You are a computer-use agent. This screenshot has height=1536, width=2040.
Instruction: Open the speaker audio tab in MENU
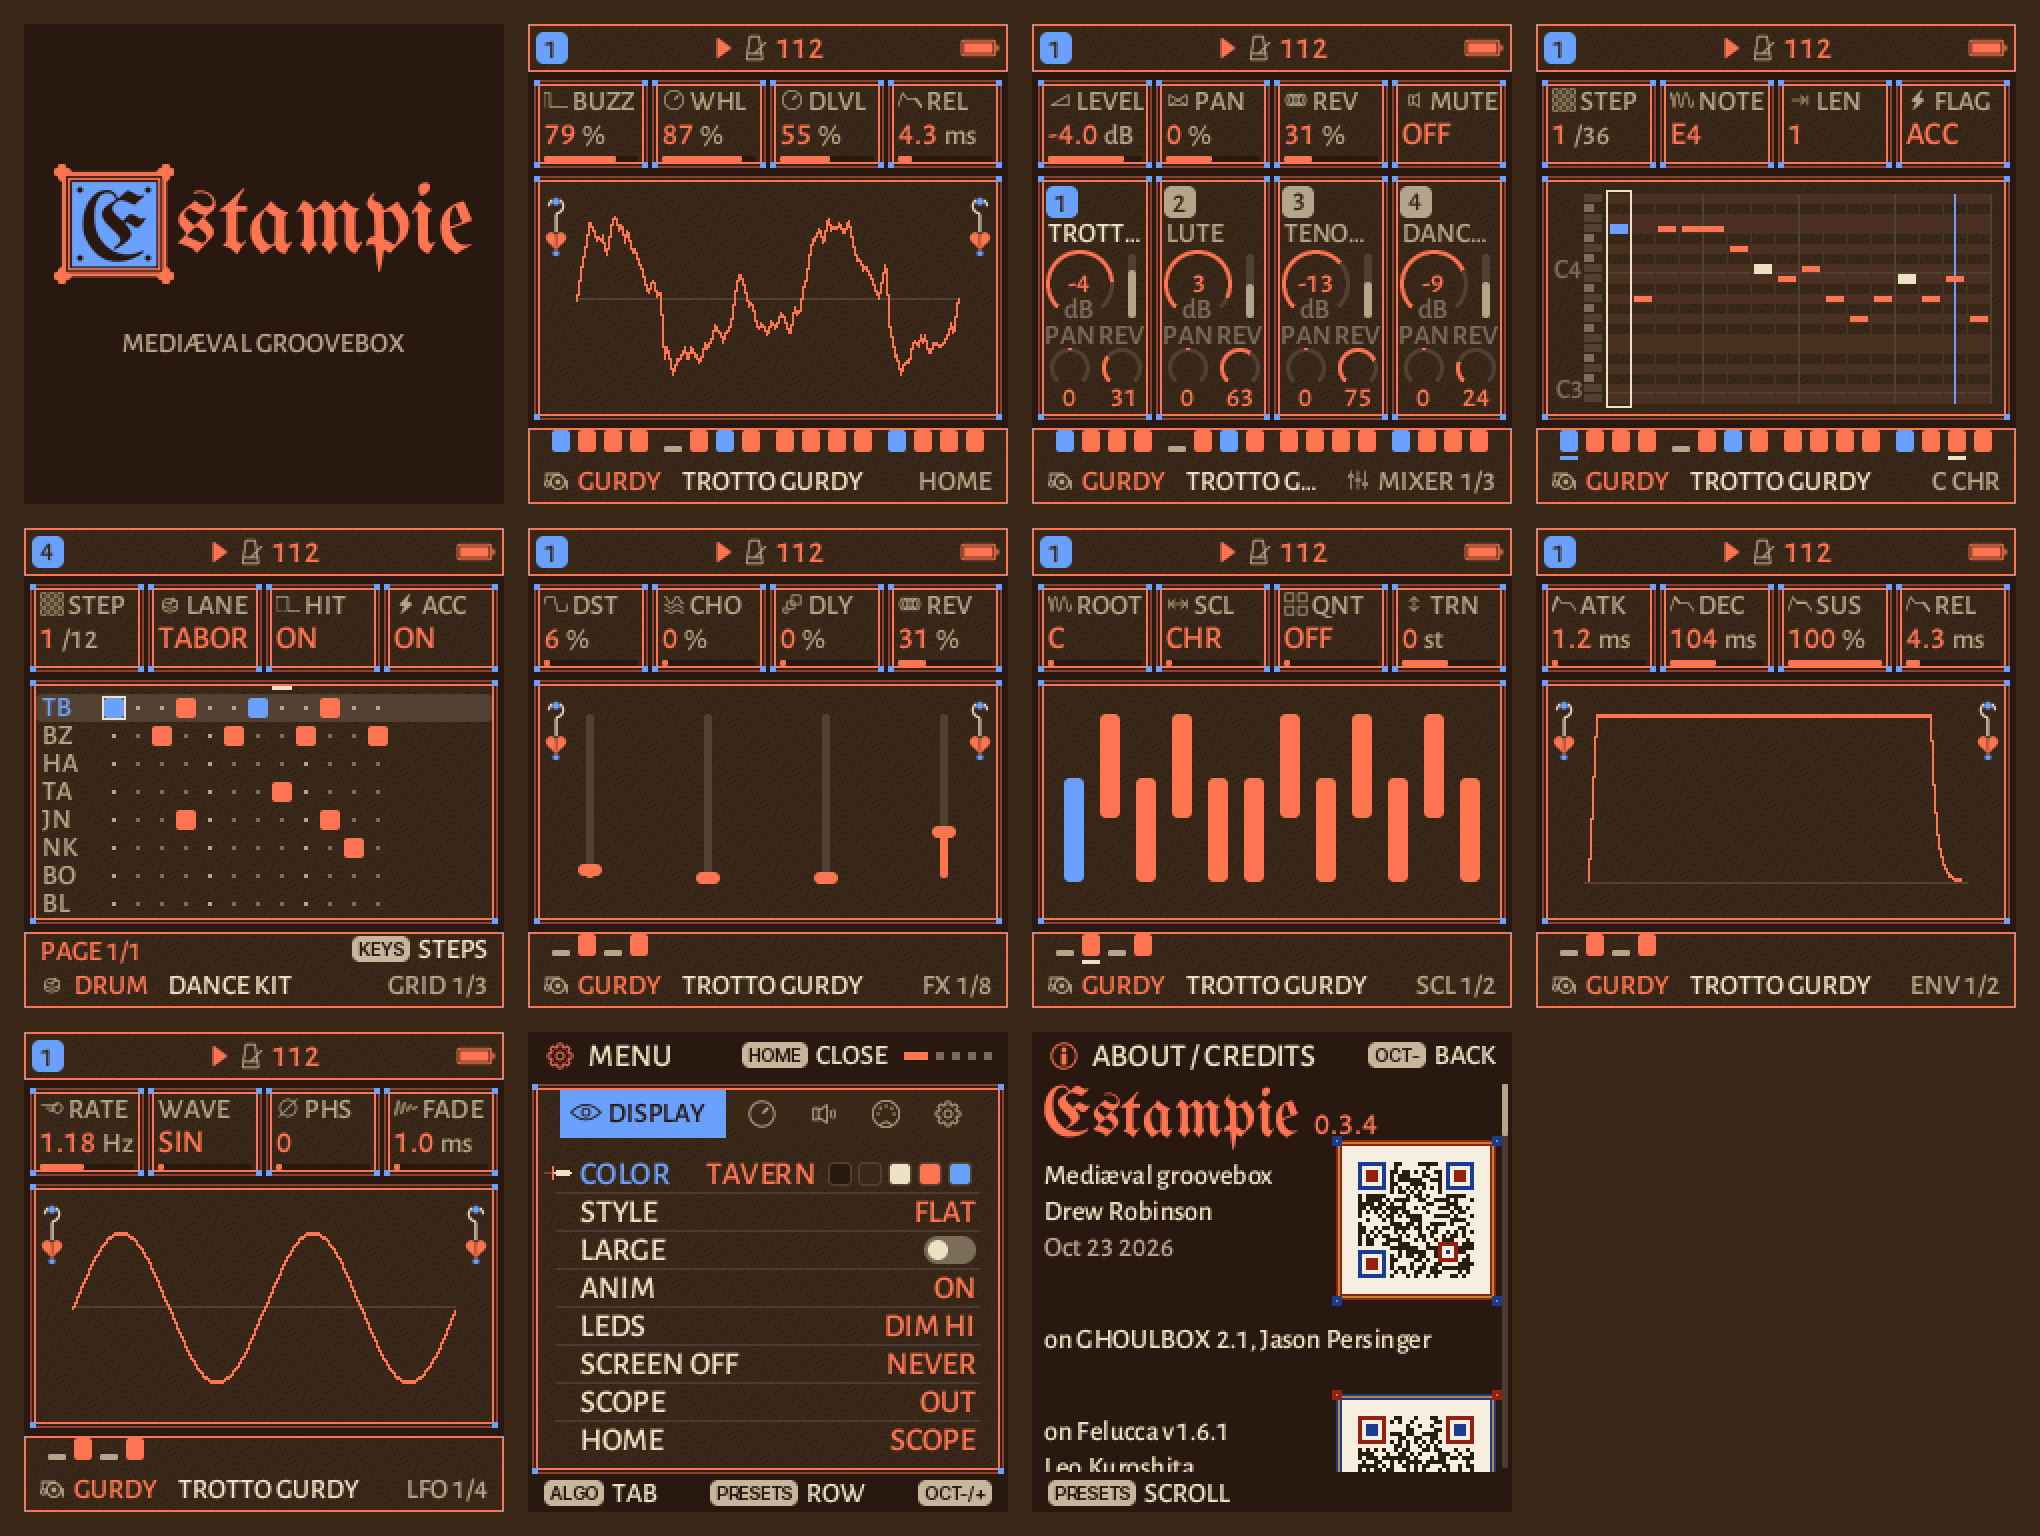[824, 1114]
